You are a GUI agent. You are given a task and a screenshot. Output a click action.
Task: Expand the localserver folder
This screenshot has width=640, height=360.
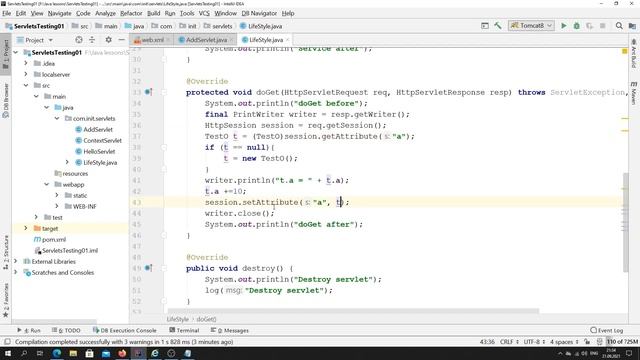pos(26,74)
